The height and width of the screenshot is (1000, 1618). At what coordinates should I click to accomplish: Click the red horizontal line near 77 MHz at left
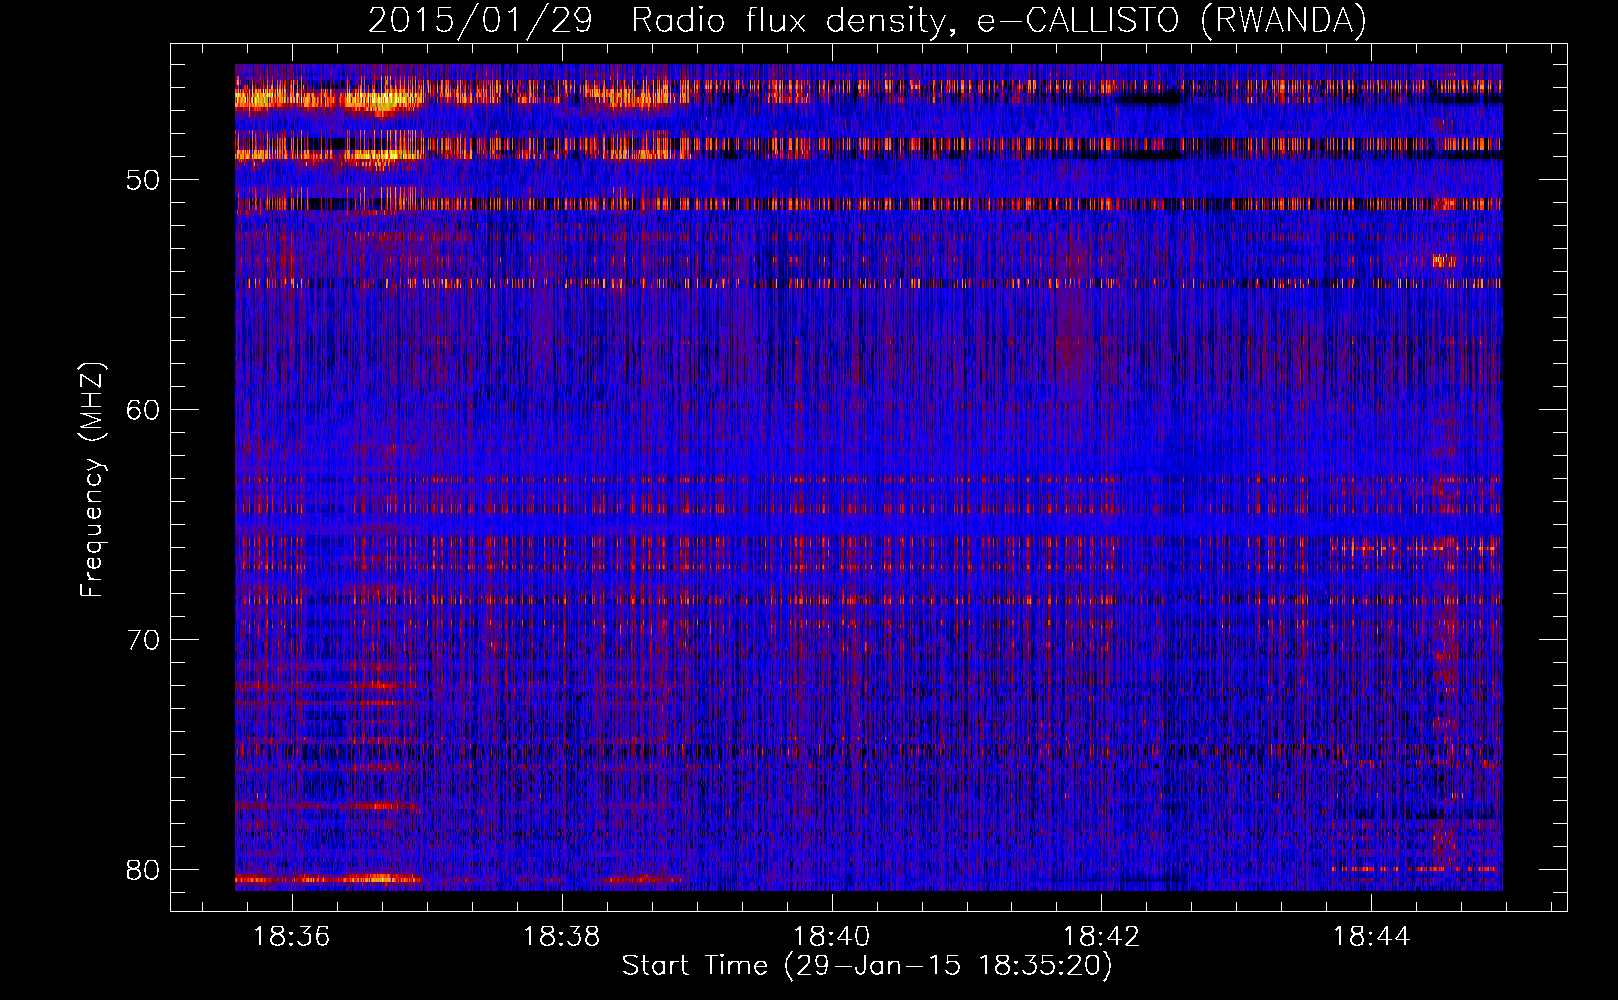(x=330, y=806)
